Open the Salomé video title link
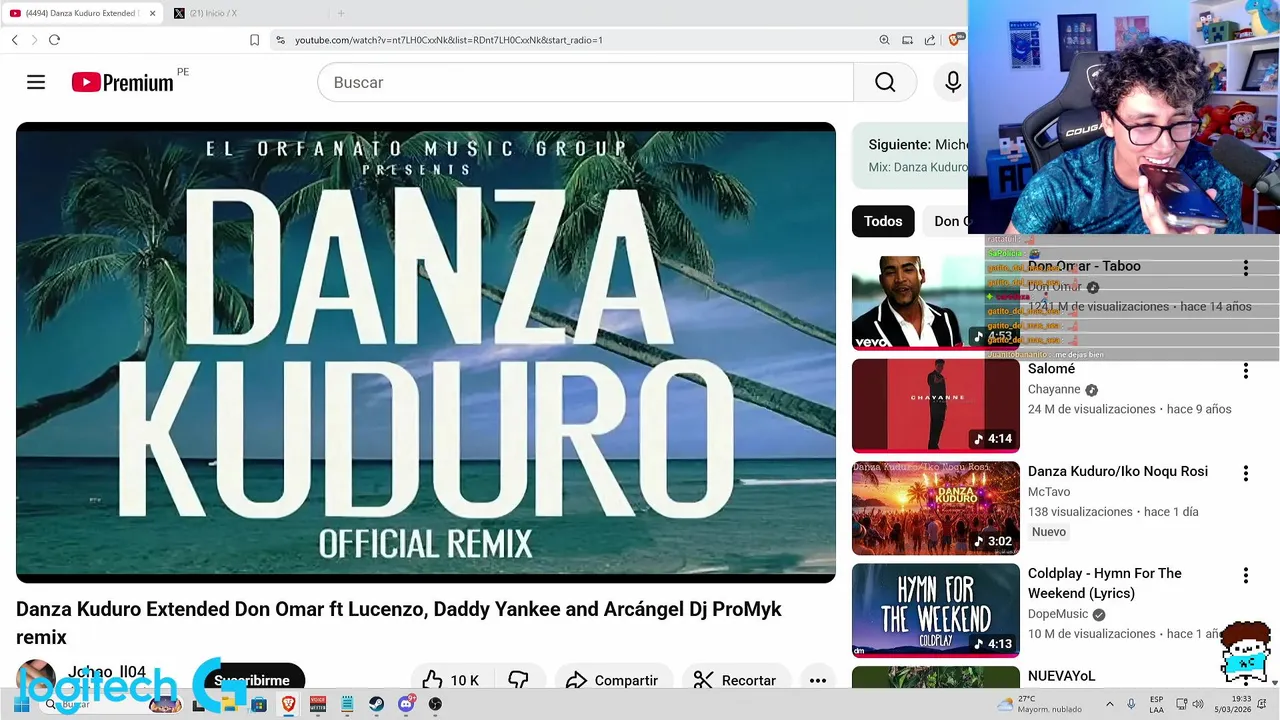1280x720 pixels. [1051, 369]
